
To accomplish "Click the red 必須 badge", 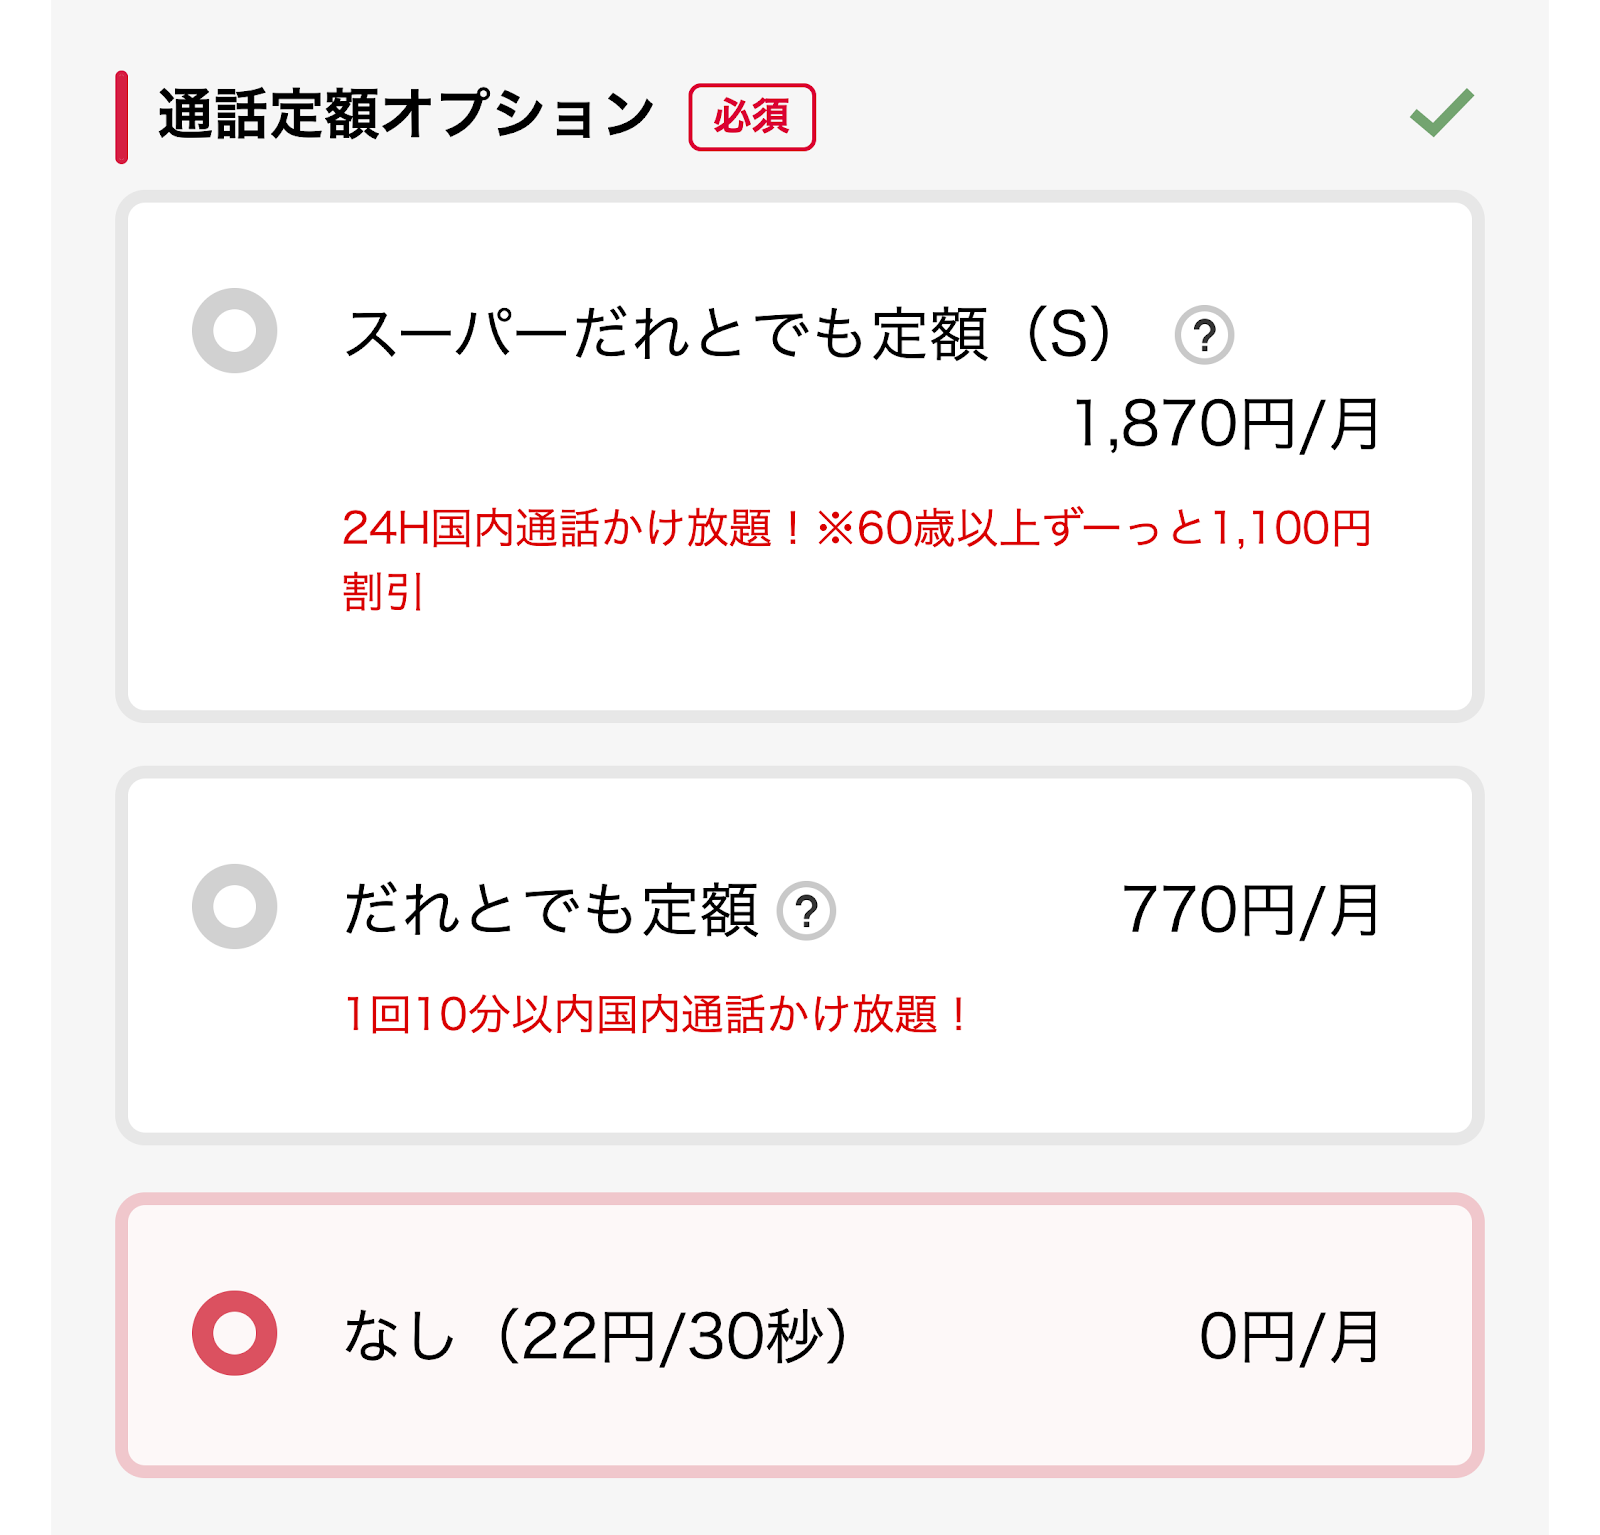I will pyautogui.click(x=752, y=117).
